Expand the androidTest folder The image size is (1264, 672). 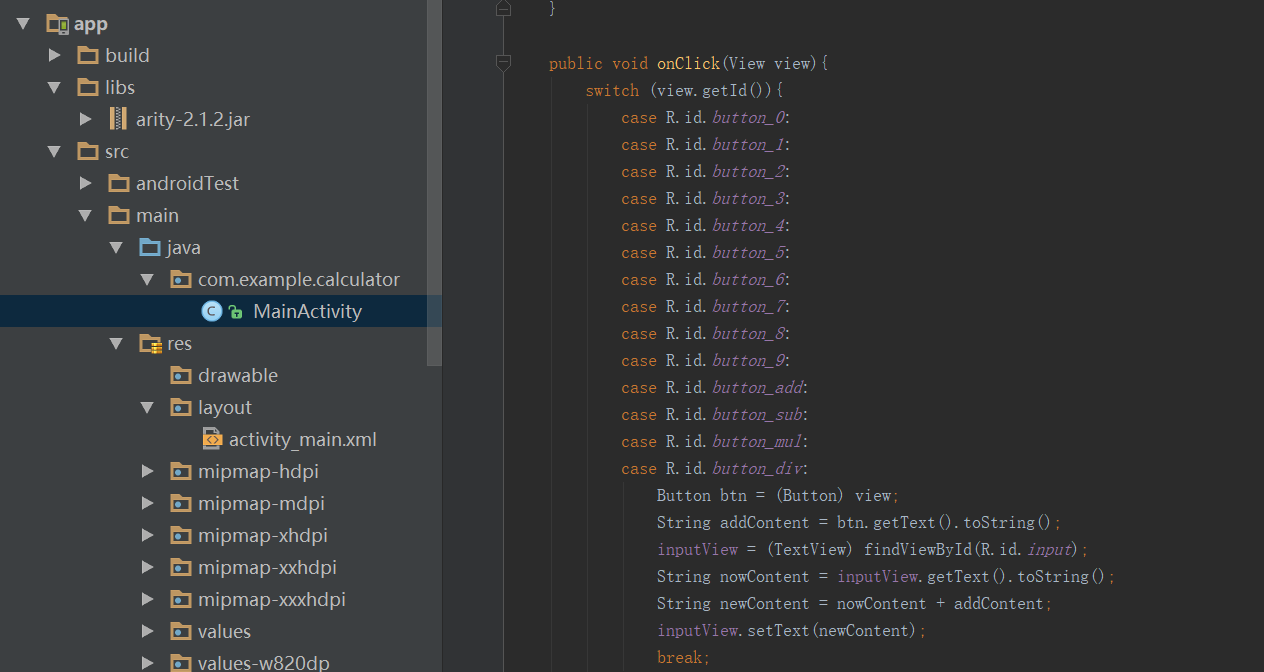click(86, 184)
